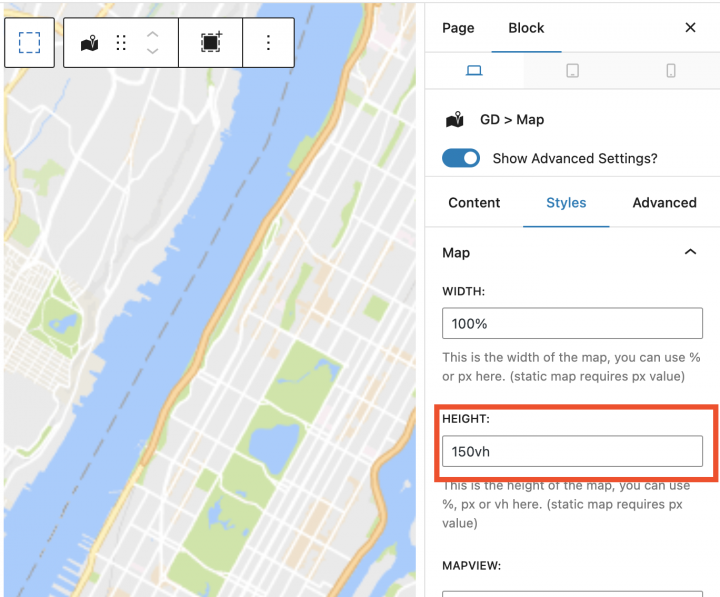This screenshot has height=597, width=720.
Task: Collapse the Map section with the chevron
Action: pos(690,253)
